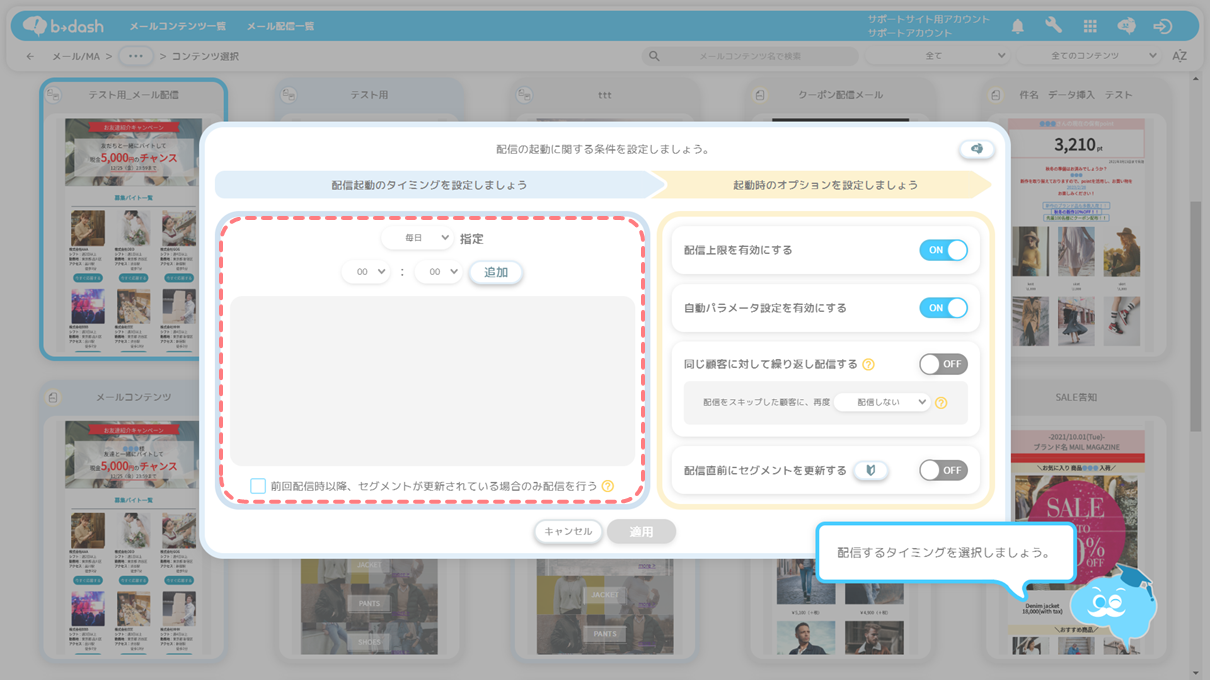Click the card icon on クーポン配信メール
This screenshot has width=1210, height=680.
click(x=760, y=95)
